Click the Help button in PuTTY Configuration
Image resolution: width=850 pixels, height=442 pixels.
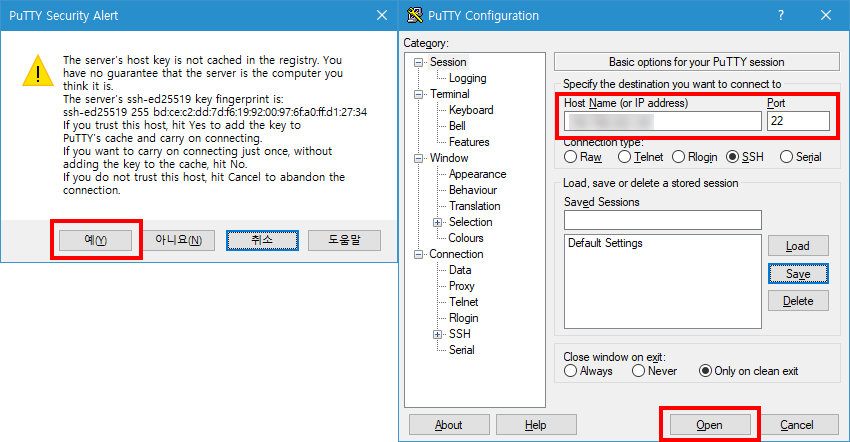tap(536, 425)
